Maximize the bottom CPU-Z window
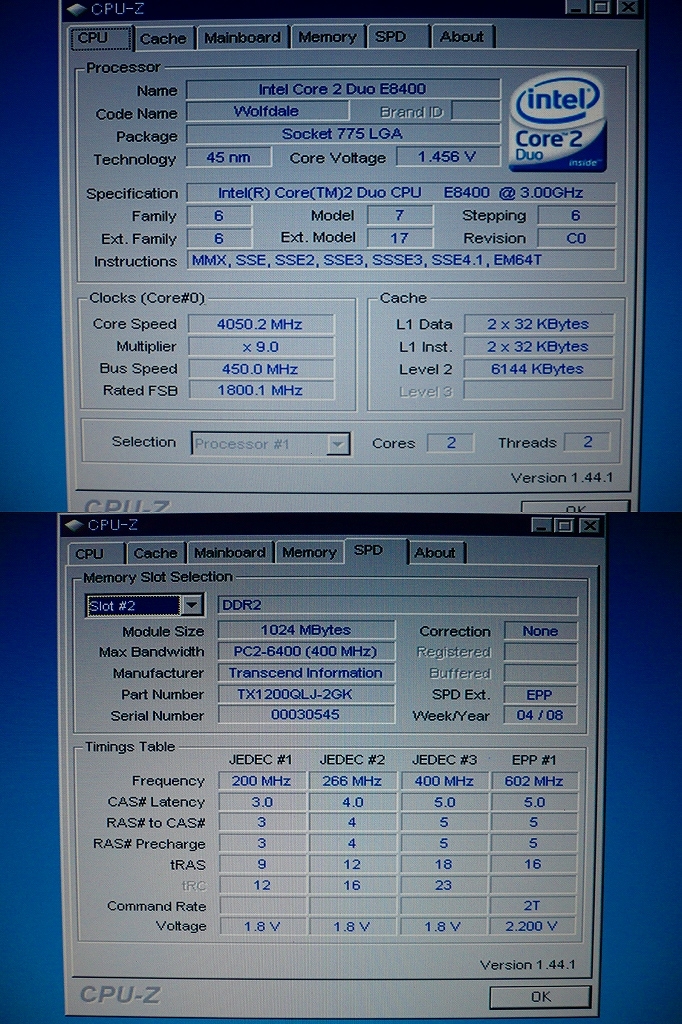This screenshot has width=682, height=1024. 564,525
